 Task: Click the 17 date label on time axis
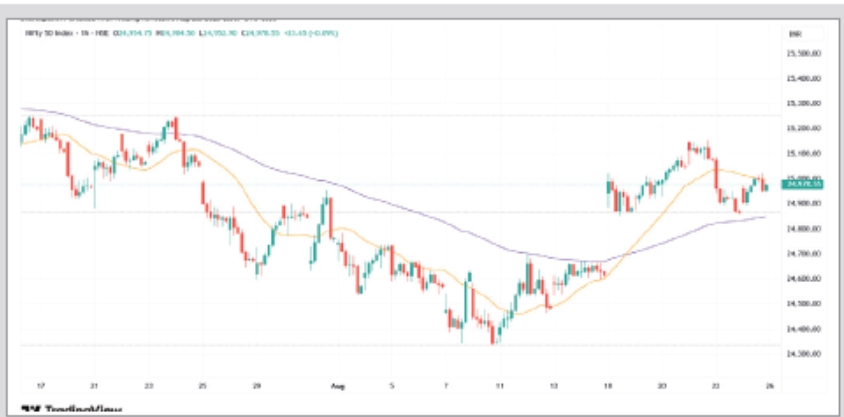coord(39,384)
